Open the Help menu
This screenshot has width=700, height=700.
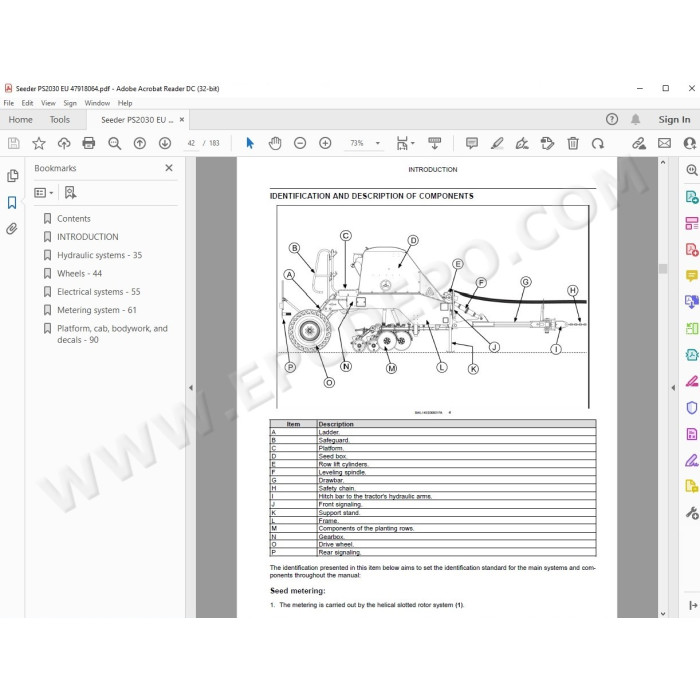(x=125, y=103)
